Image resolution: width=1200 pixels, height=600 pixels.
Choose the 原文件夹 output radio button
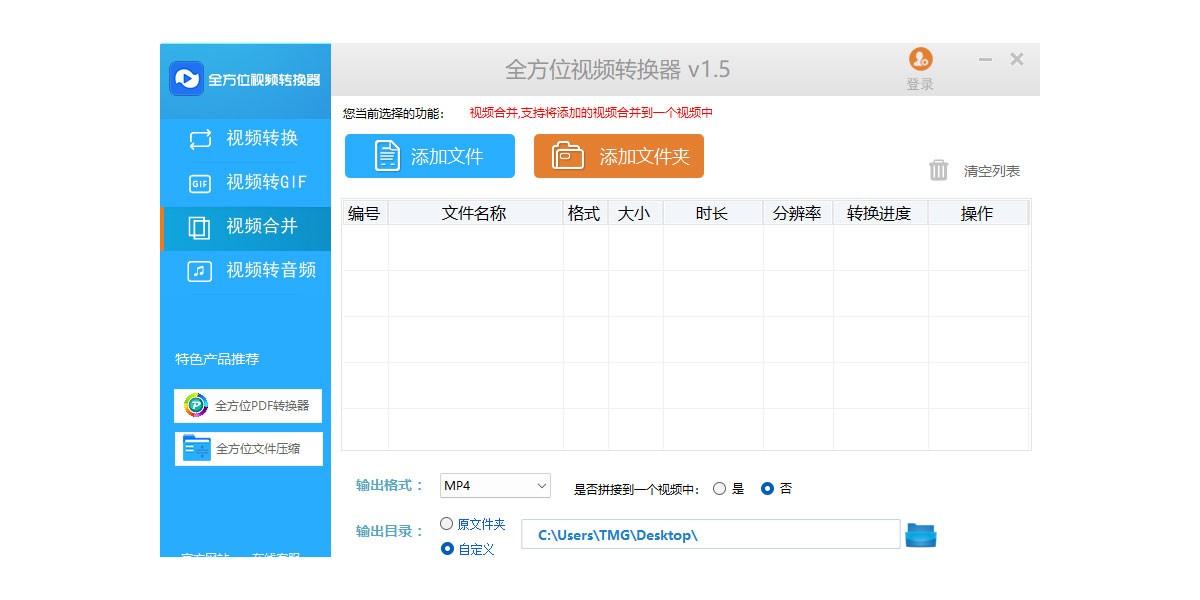coord(447,524)
